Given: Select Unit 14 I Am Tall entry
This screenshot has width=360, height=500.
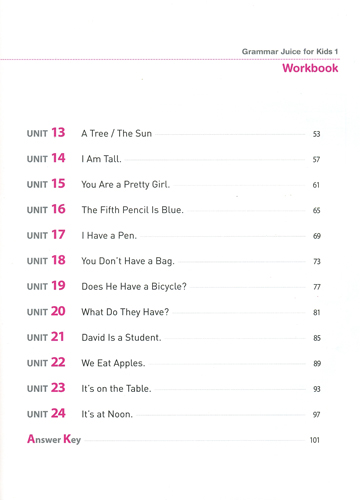Looking at the screenshot, I should pyautogui.click(x=173, y=159).
